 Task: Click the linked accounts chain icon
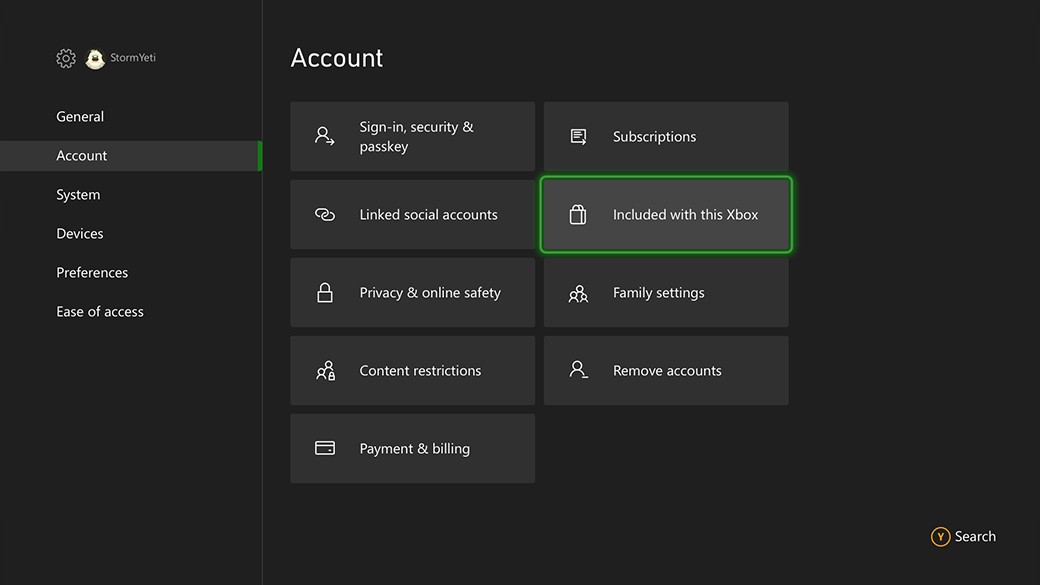point(325,215)
